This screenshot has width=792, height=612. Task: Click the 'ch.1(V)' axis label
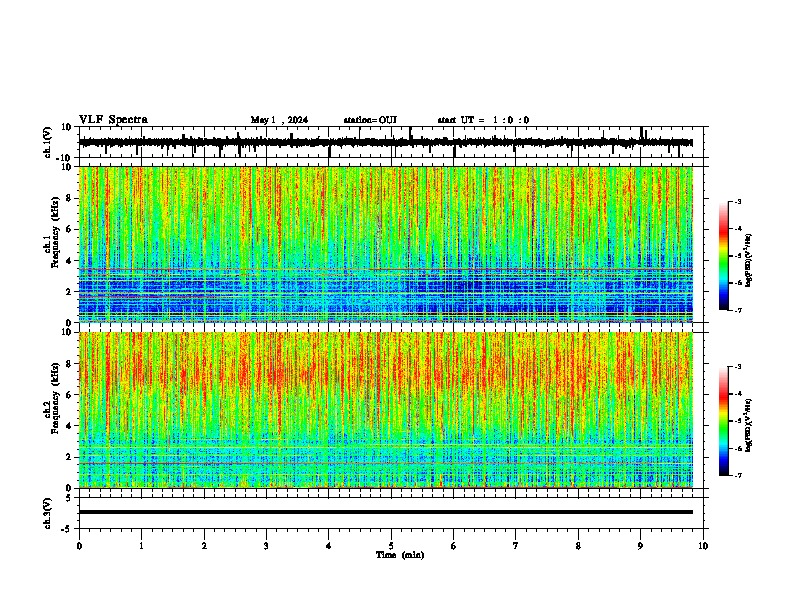coord(48,142)
